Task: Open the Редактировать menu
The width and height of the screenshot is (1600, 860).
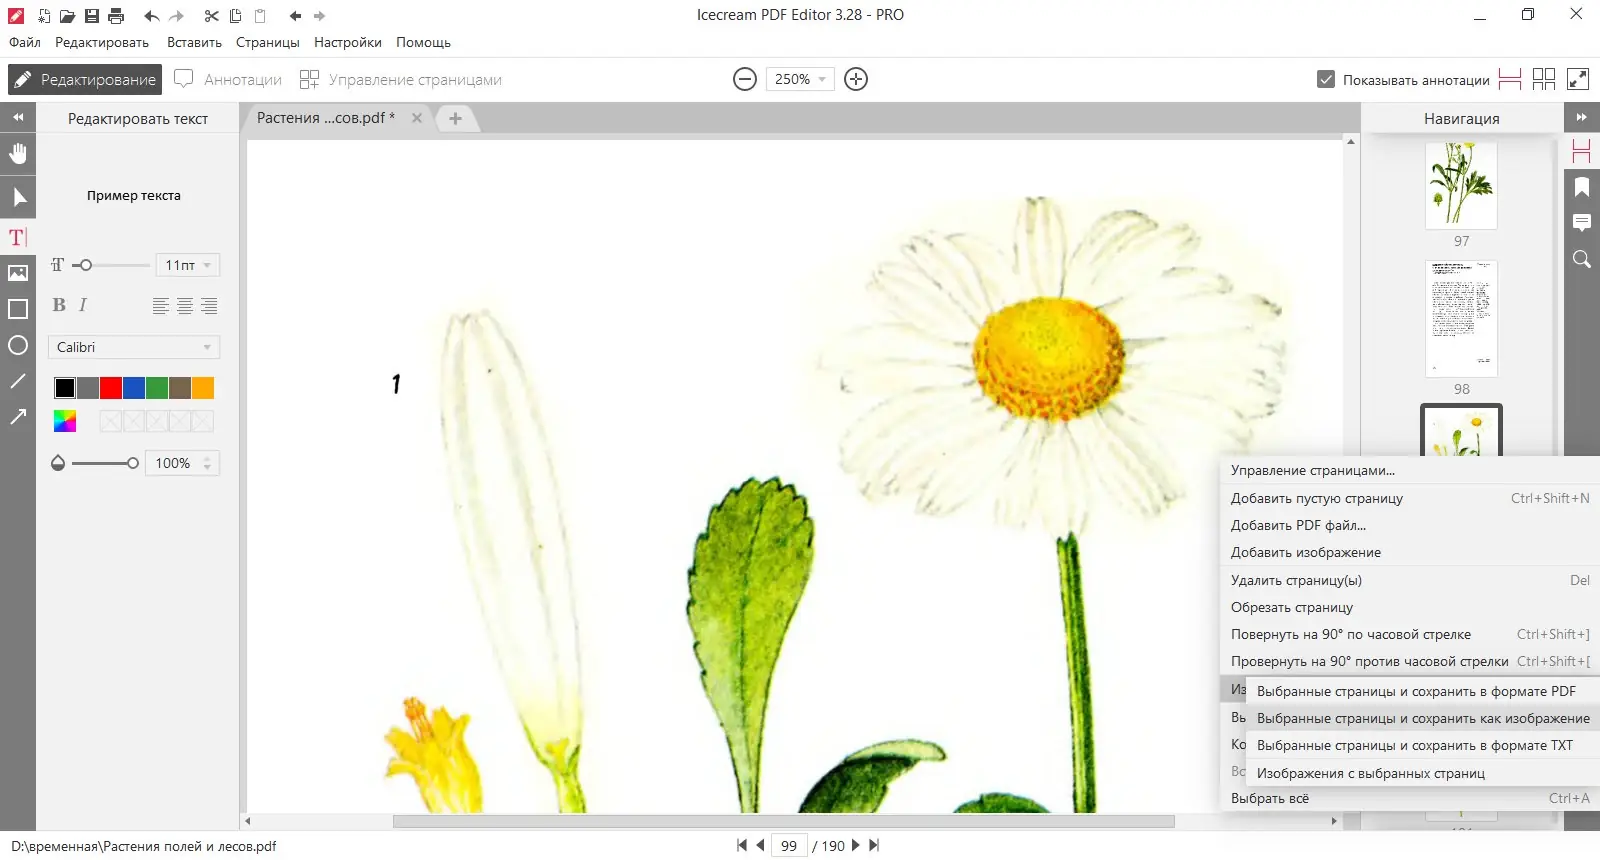Action: tap(102, 42)
